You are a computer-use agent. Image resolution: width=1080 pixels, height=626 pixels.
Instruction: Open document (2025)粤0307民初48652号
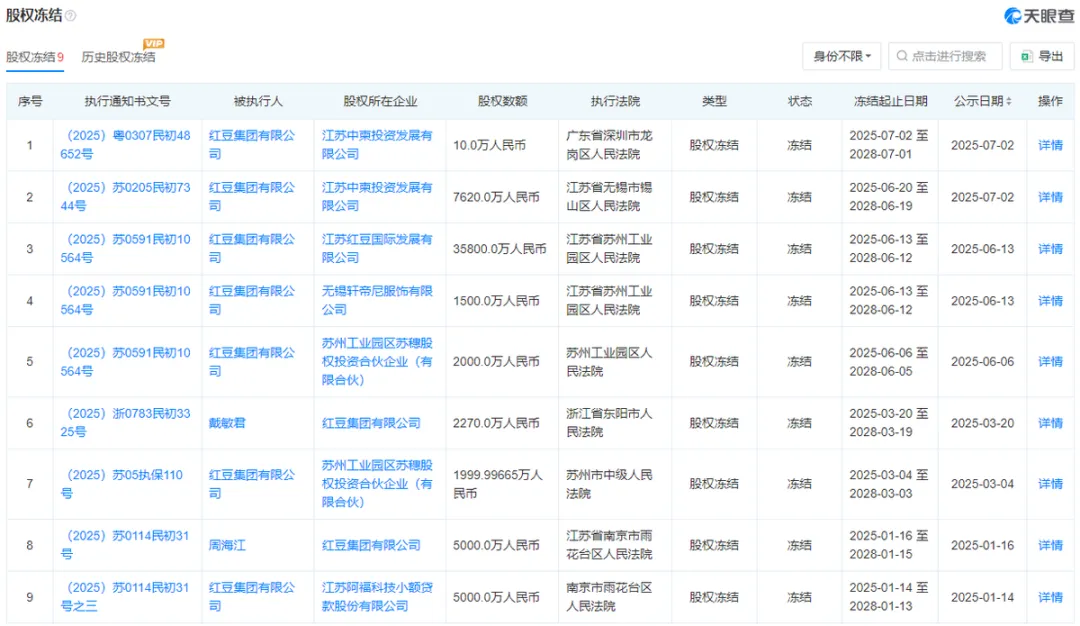125,145
